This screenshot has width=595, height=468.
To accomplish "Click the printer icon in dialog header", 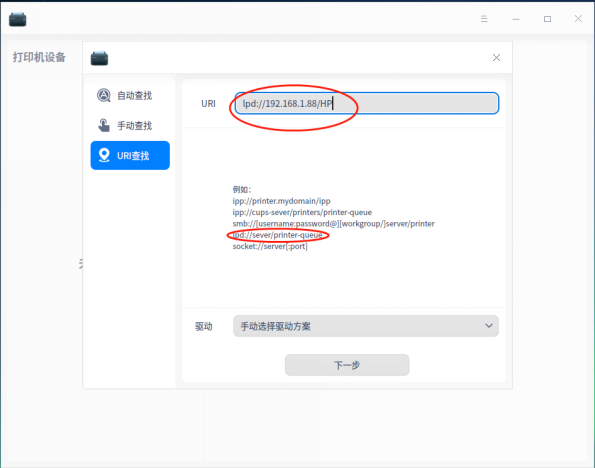I will [x=99, y=58].
